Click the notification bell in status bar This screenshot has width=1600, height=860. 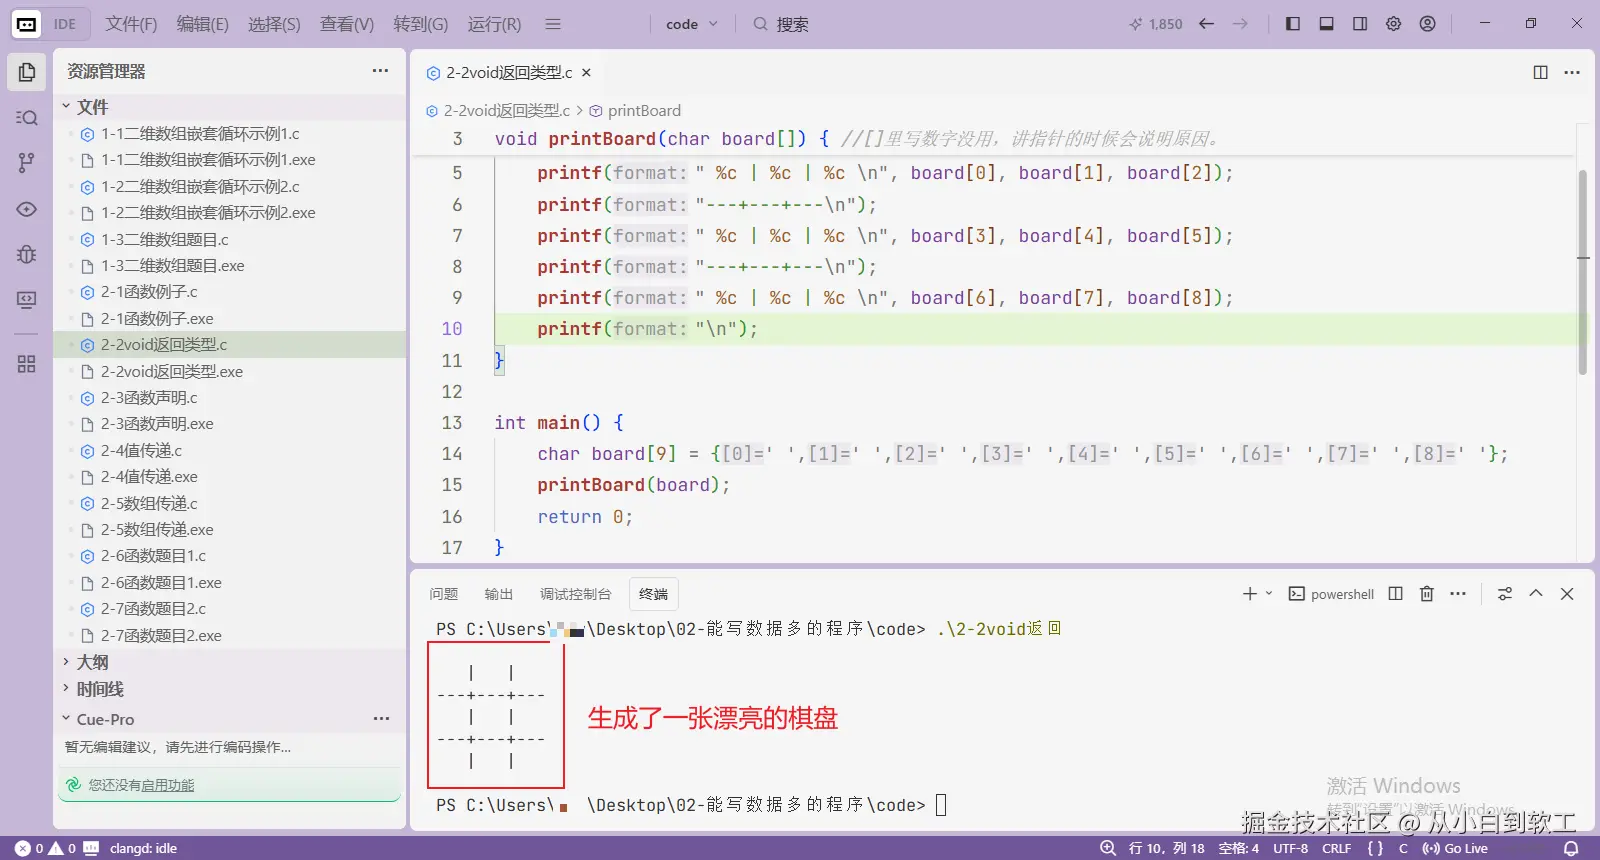pos(1571,848)
